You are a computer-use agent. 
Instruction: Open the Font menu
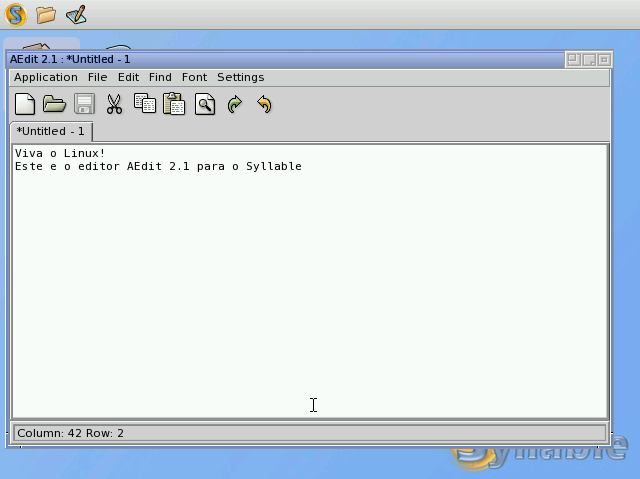pos(194,77)
